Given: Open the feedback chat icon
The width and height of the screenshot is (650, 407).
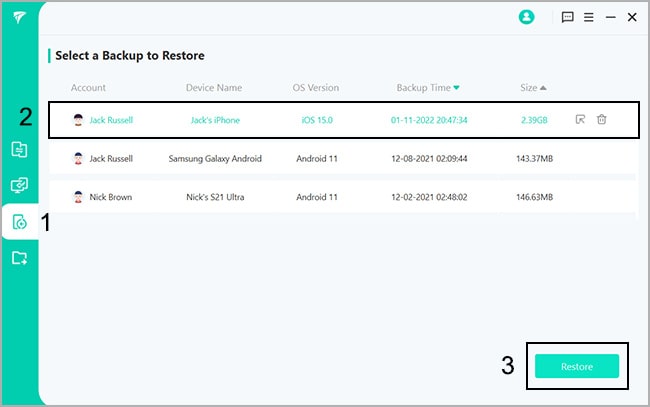Looking at the screenshot, I should [568, 17].
